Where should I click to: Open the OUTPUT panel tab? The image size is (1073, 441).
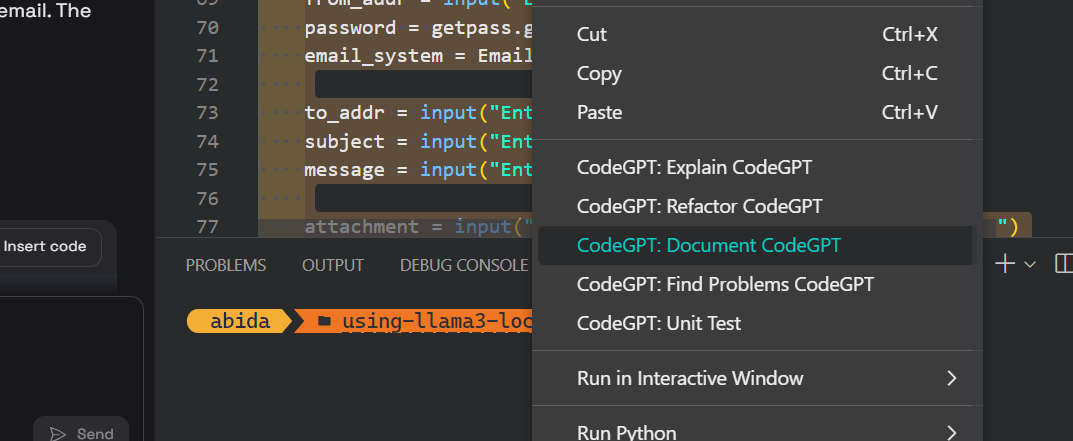click(333, 265)
